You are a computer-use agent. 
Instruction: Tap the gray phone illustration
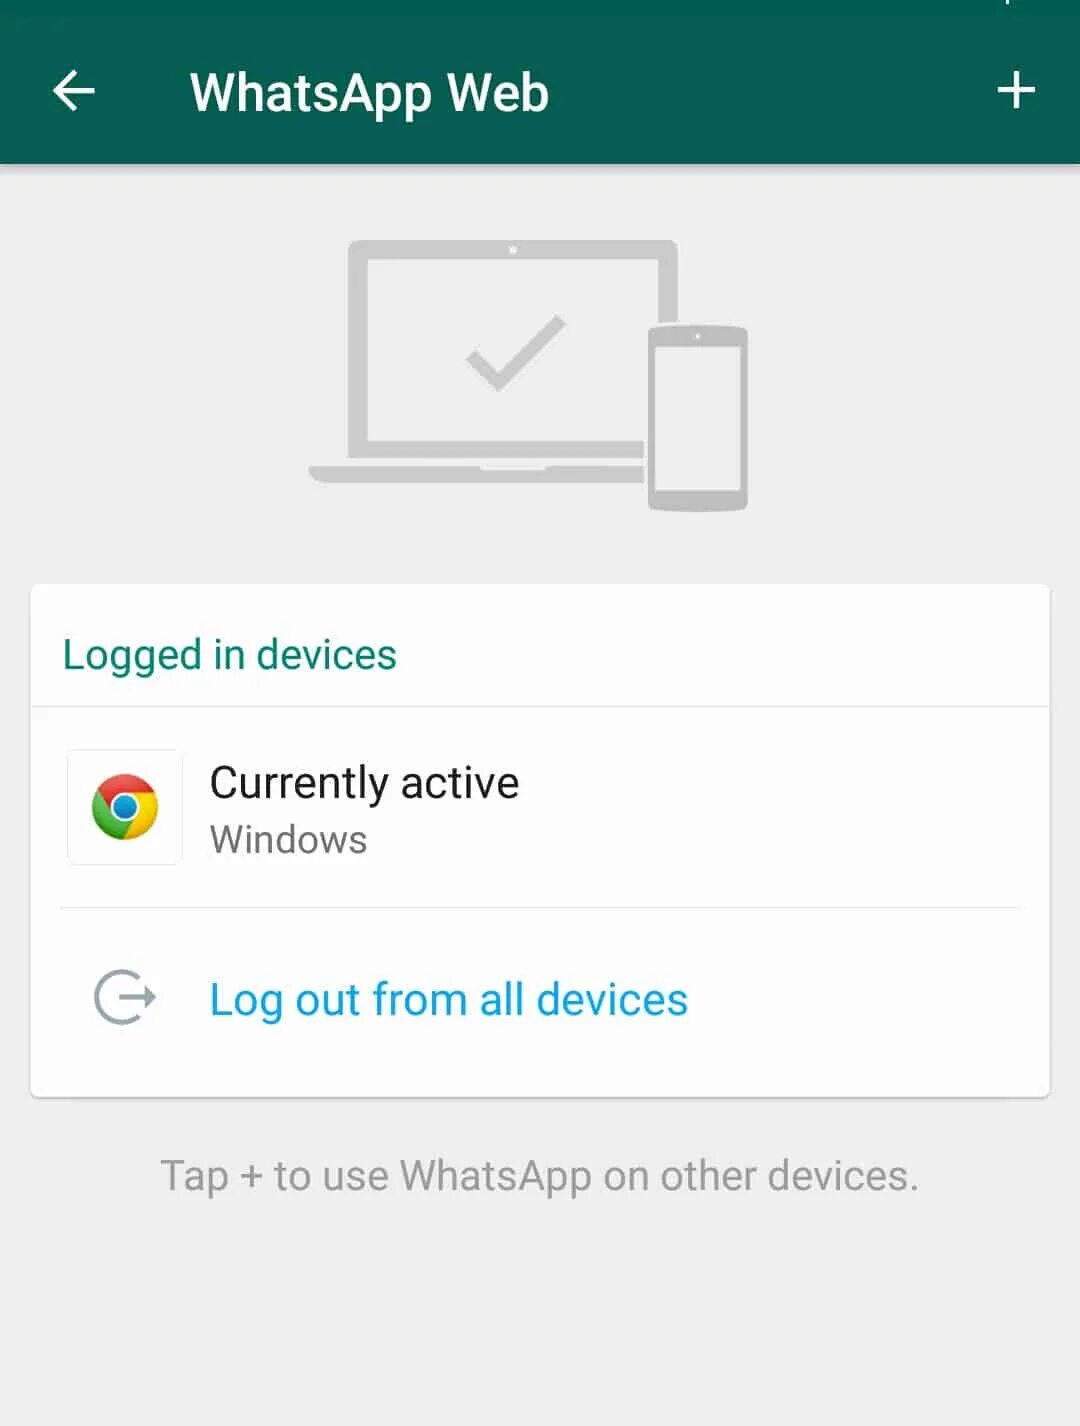pos(698,418)
